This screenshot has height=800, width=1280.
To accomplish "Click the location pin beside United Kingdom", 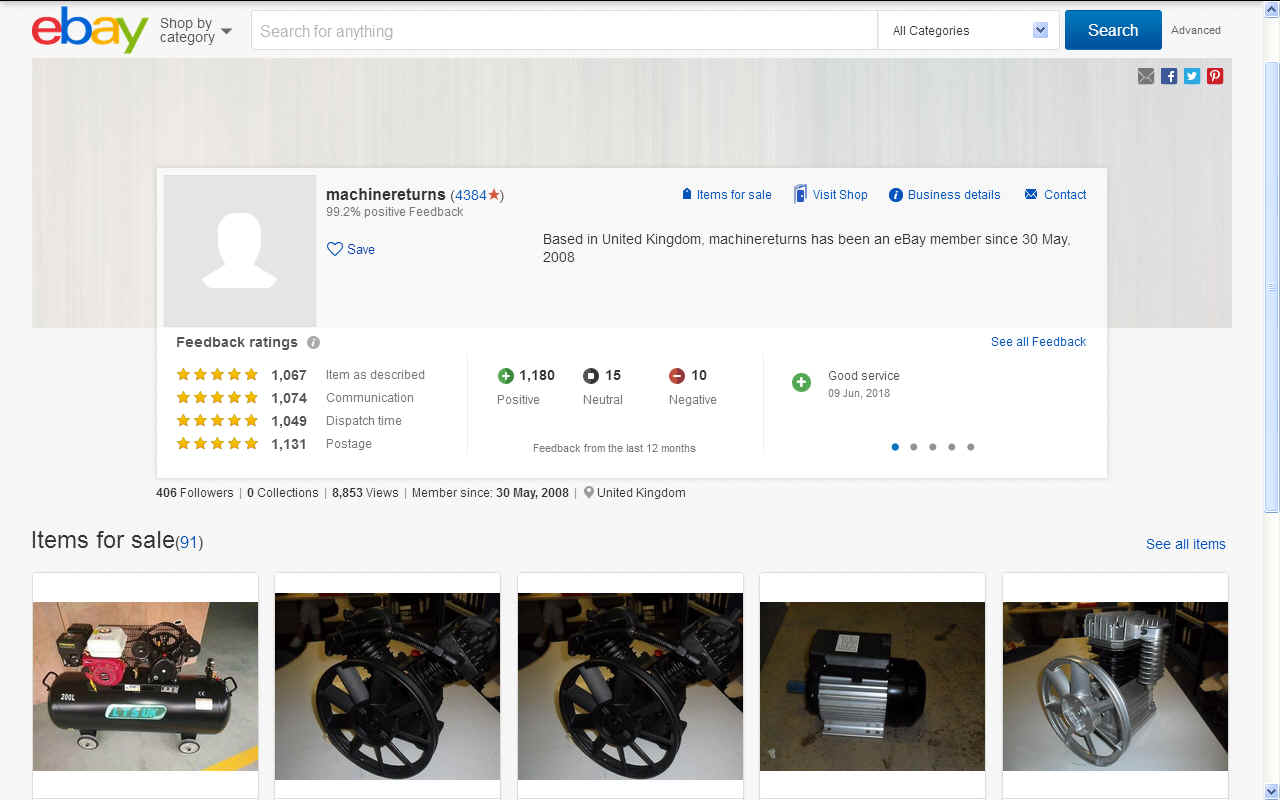I will pyautogui.click(x=589, y=493).
